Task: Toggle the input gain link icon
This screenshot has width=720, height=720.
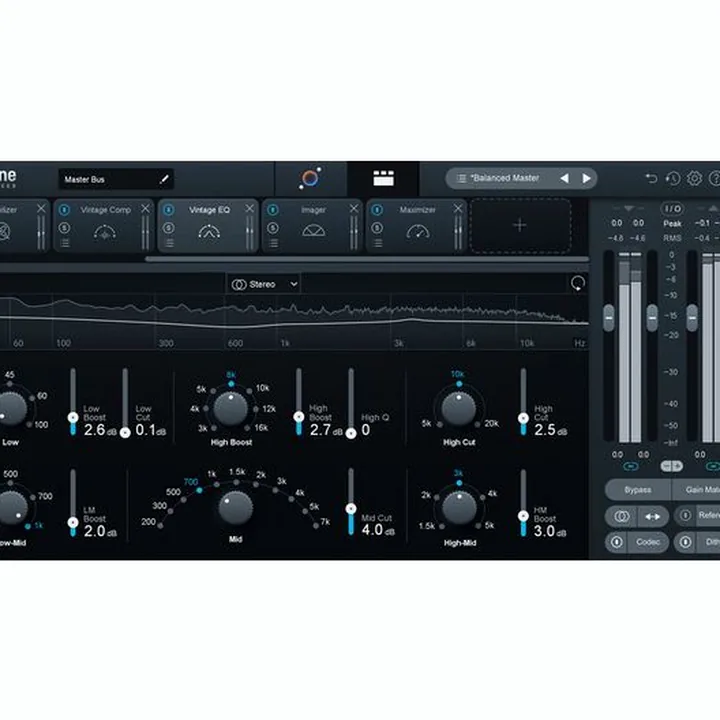Action: (x=630, y=467)
